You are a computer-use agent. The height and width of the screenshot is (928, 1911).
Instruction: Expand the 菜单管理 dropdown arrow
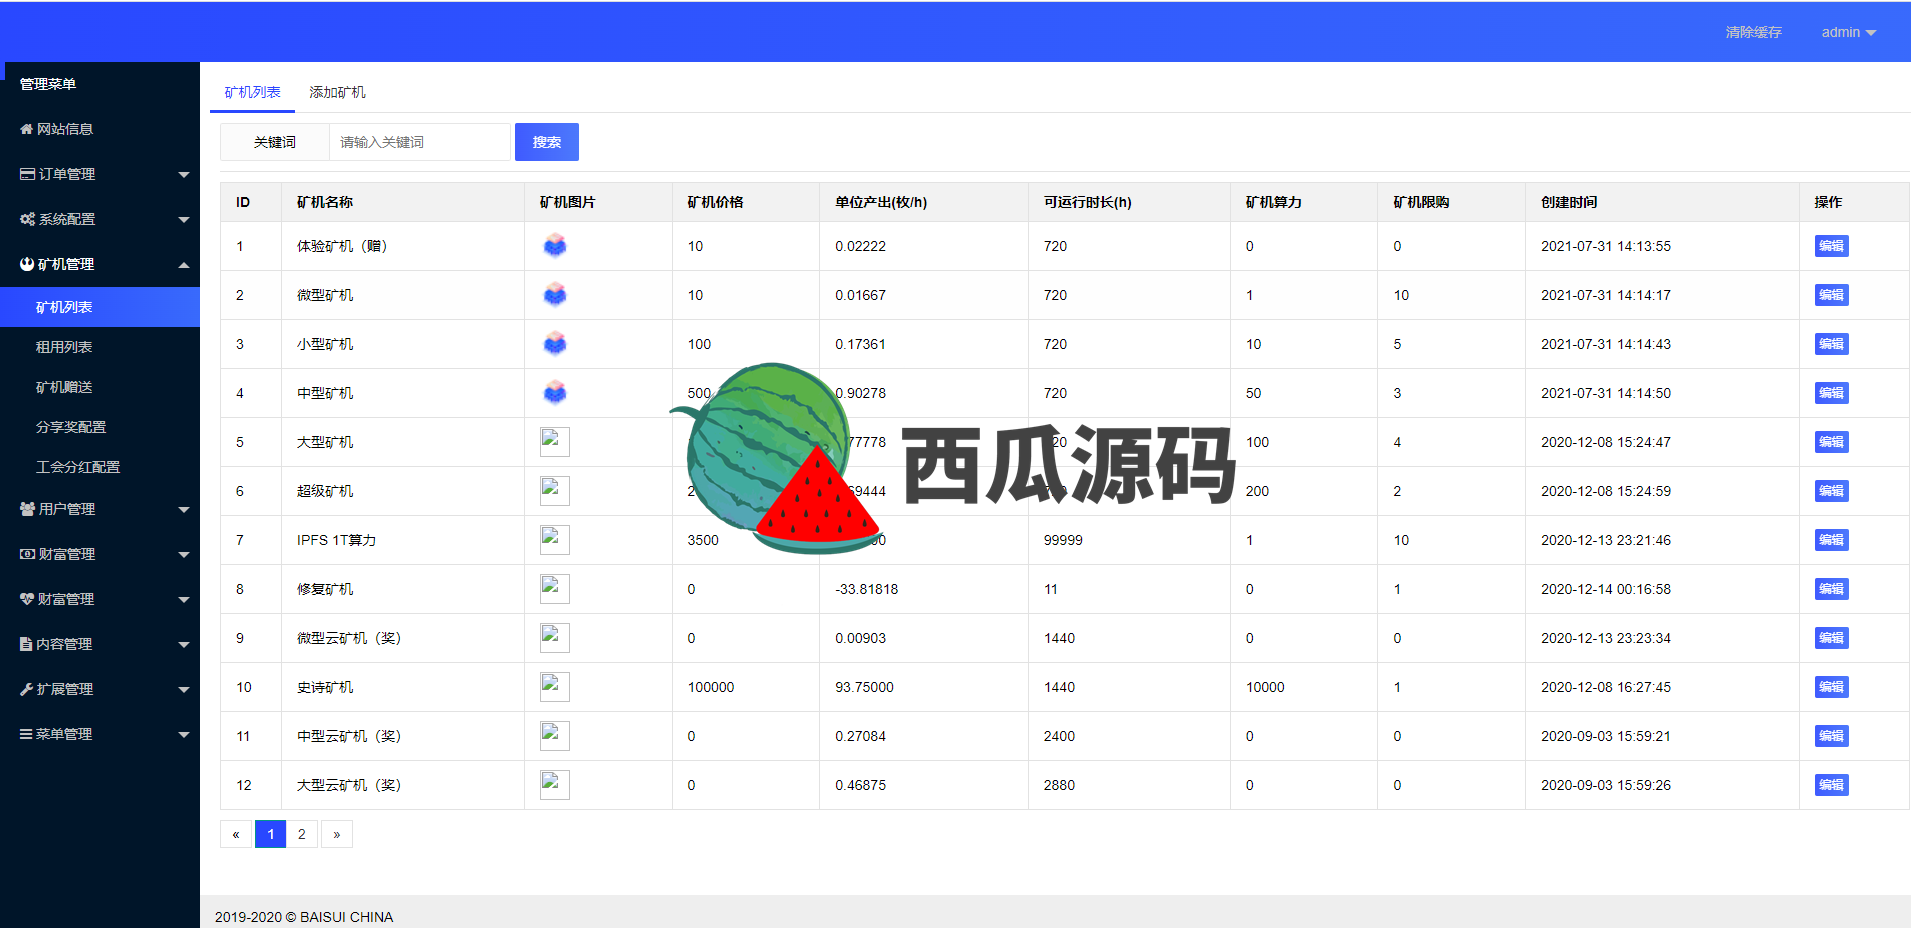point(184,735)
